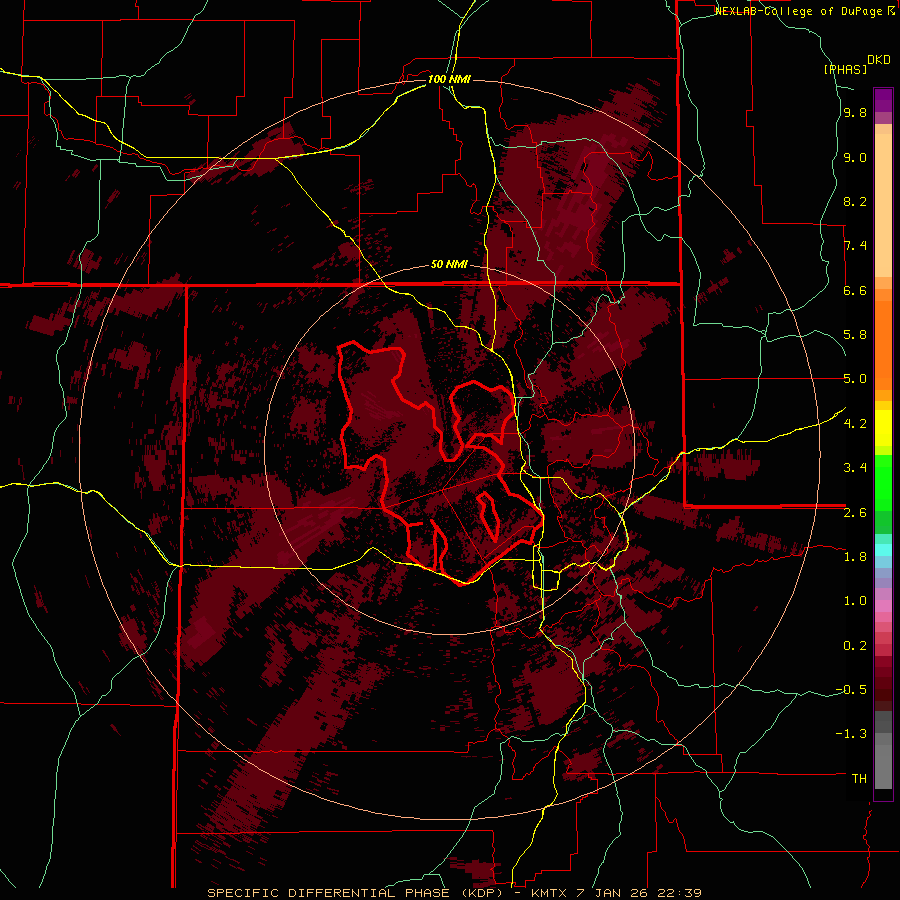900x900 pixels.
Task: Click the [PHAS] unit label
Action: pyautogui.click(x=845, y=69)
